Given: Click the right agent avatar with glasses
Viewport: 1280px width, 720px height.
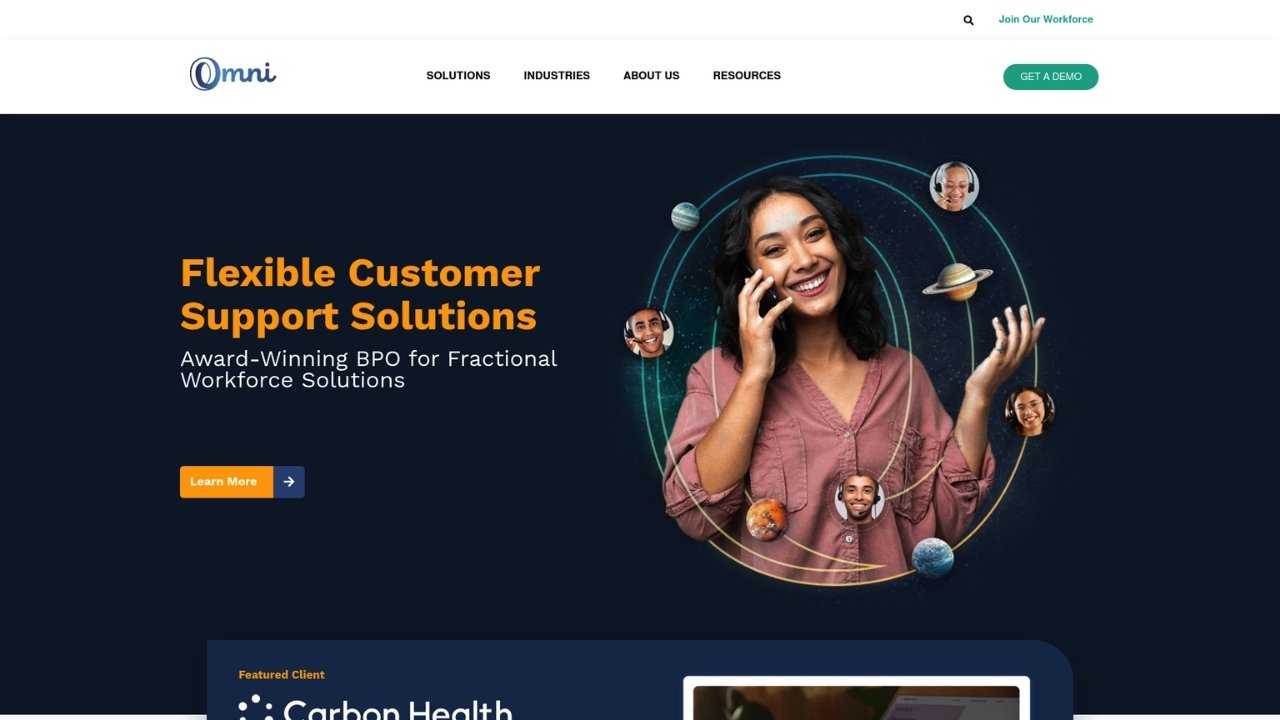Looking at the screenshot, I should pyautogui.click(x=1029, y=411).
